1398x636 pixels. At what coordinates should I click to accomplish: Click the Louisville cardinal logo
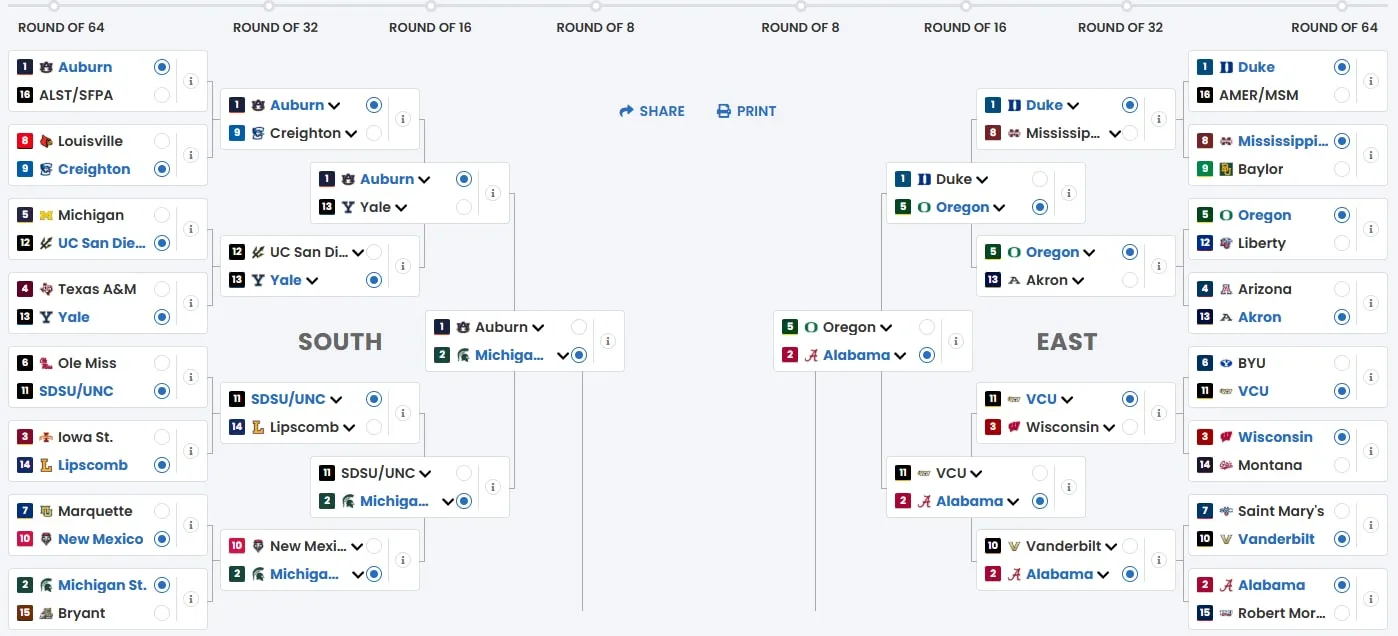tap(45, 141)
